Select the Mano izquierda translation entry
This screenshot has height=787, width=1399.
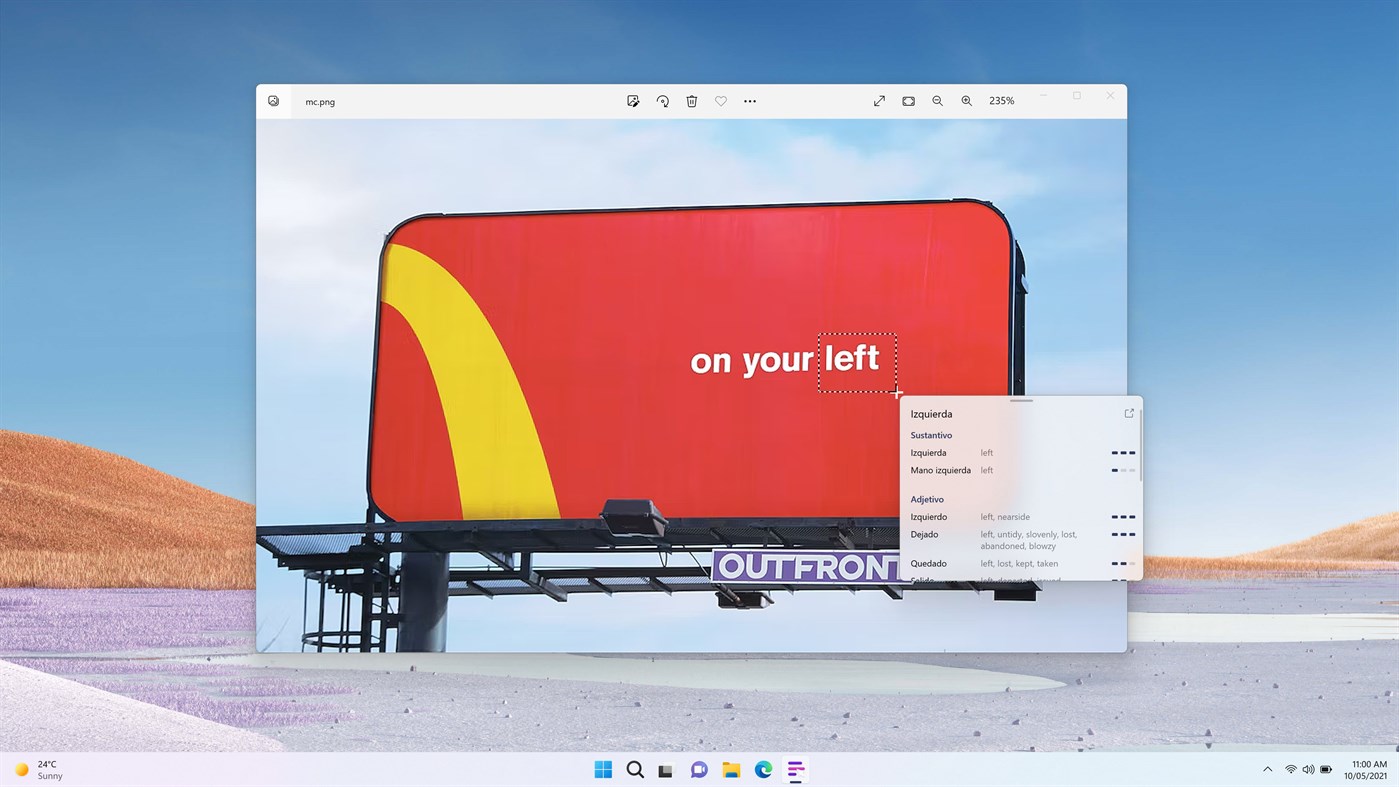point(940,470)
